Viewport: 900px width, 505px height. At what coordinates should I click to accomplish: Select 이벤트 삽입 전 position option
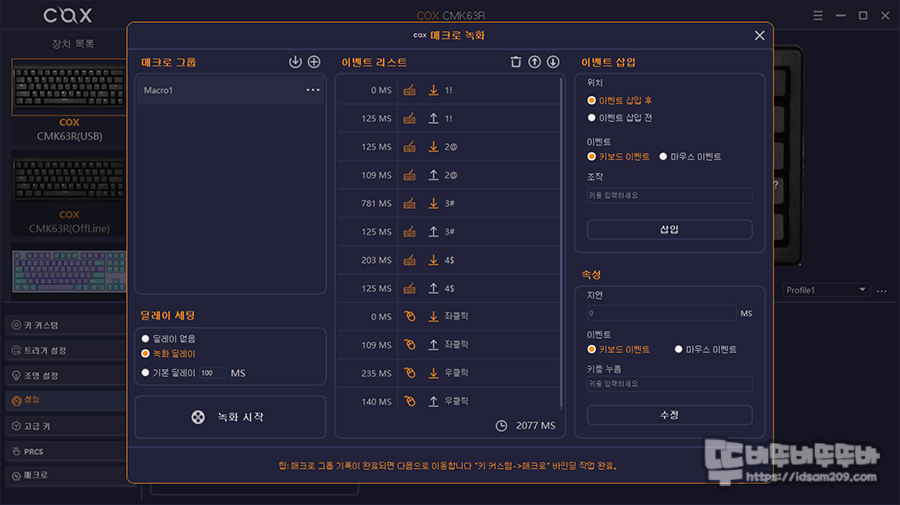tap(619, 118)
